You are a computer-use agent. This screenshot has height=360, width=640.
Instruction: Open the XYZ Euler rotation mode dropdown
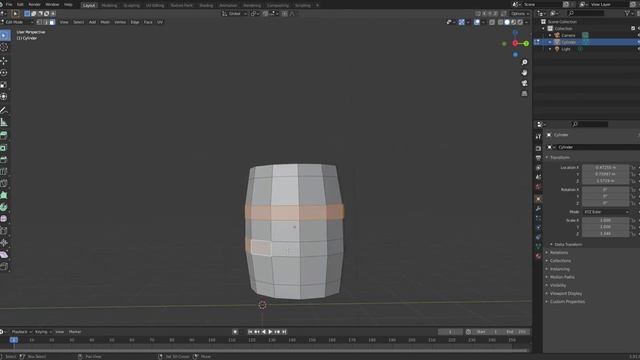(x=606, y=212)
